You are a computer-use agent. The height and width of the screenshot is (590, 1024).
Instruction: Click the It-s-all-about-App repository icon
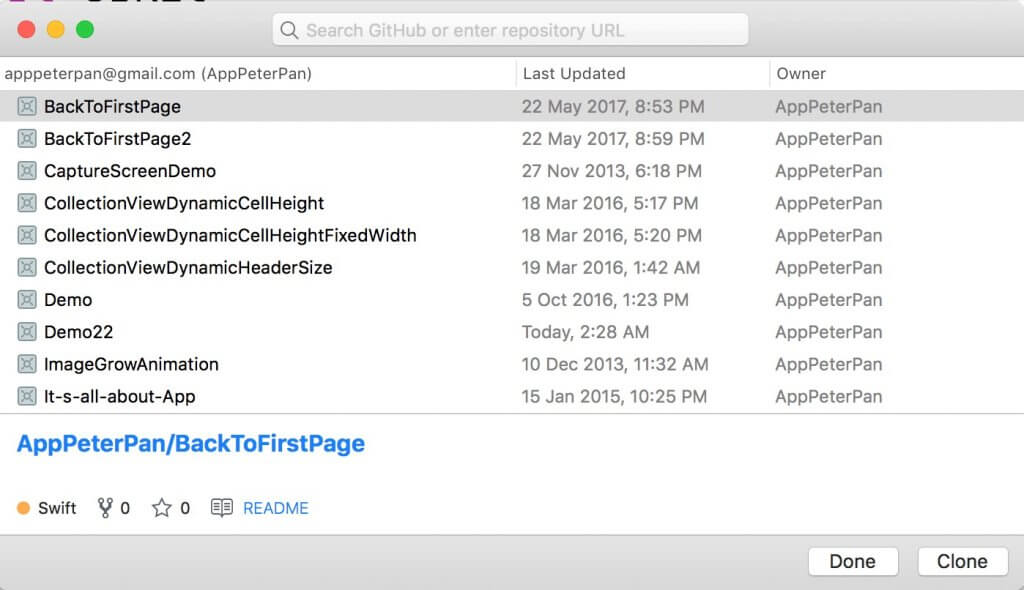(x=27, y=396)
